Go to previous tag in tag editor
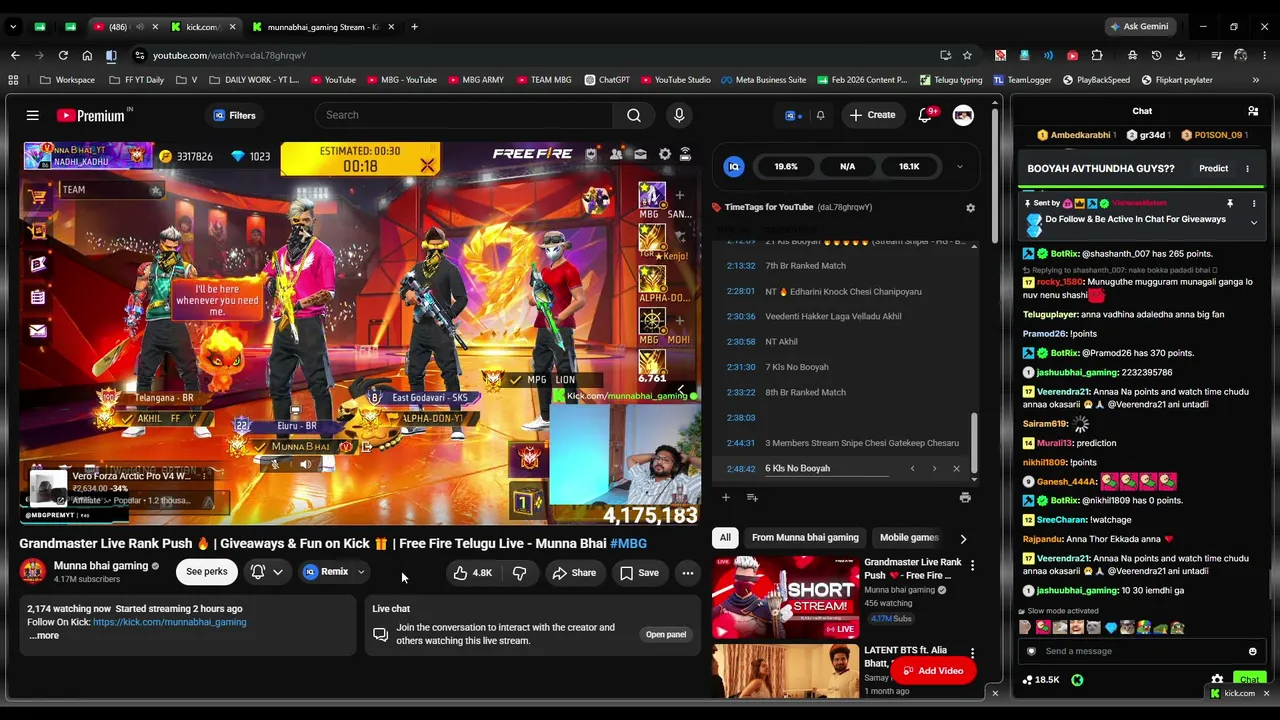Image resolution: width=1280 pixels, height=720 pixels. coord(912,468)
